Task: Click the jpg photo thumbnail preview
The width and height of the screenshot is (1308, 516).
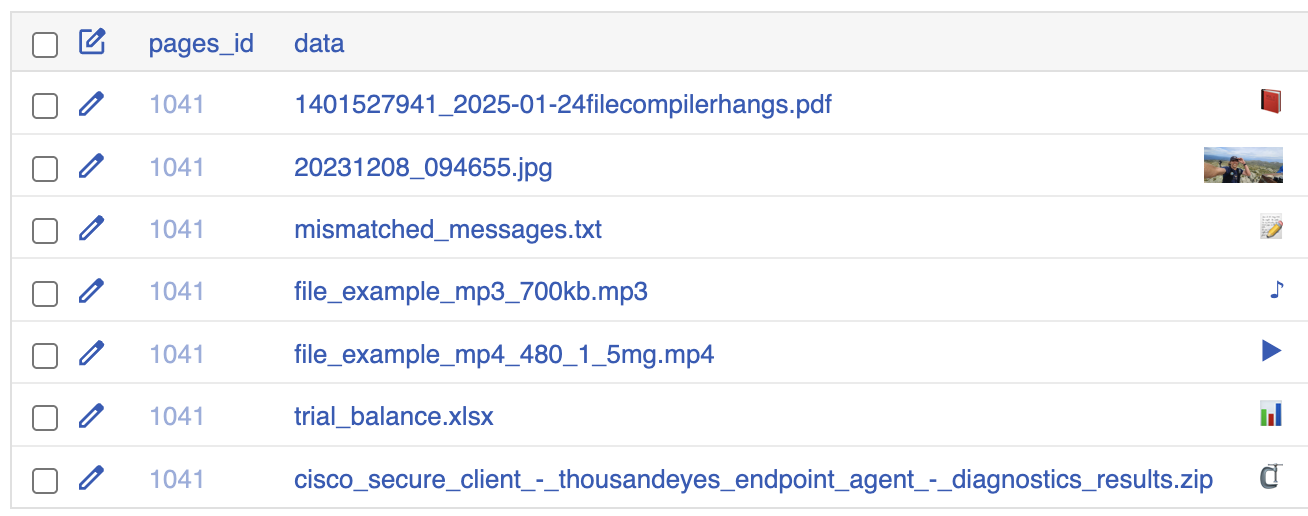Action: click(1243, 165)
